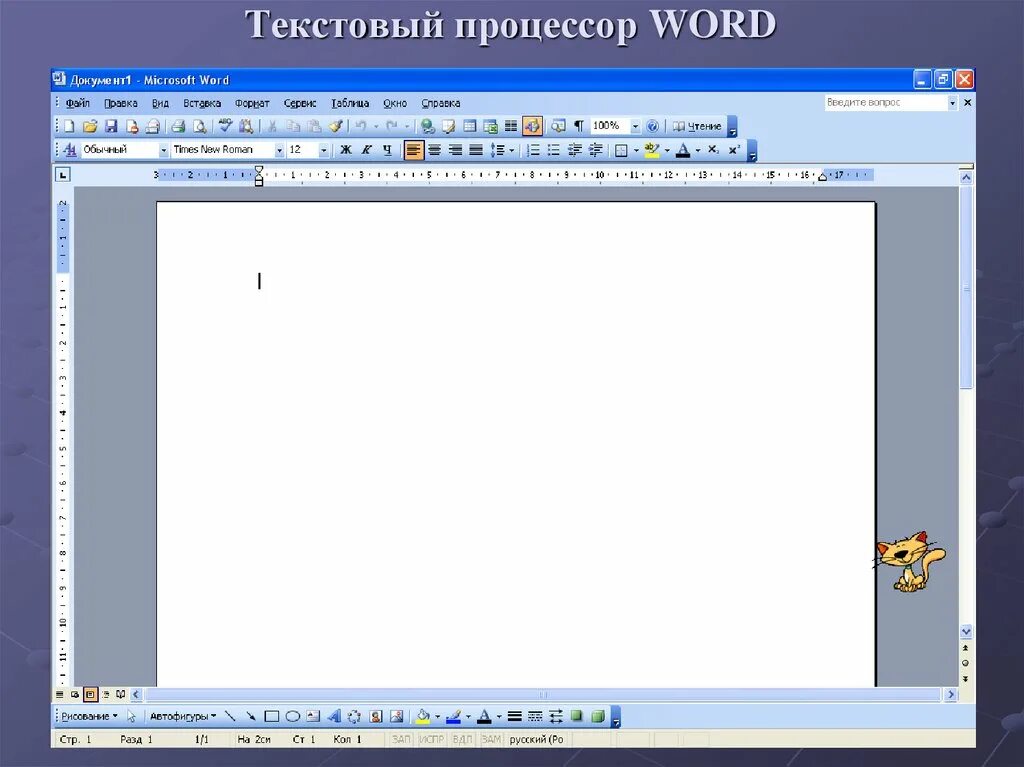Open the Вставка menu
Viewport: 1024px width, 767px height.
(x=202, y=103)
